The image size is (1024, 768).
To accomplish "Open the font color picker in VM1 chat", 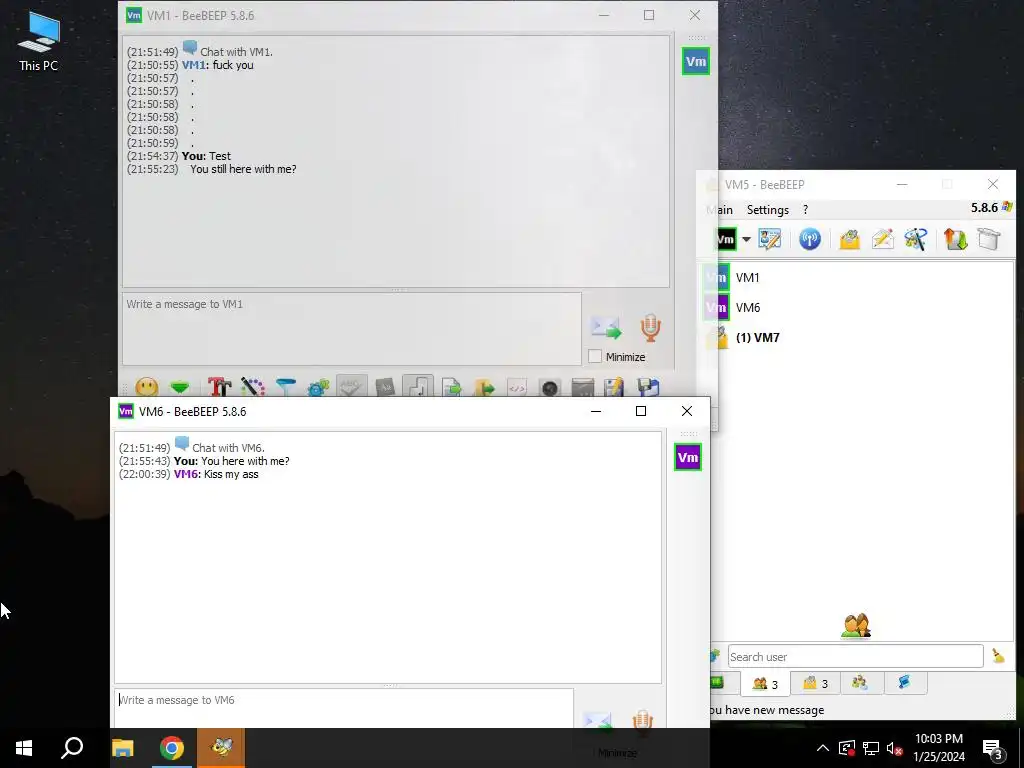I will [253, 387].
